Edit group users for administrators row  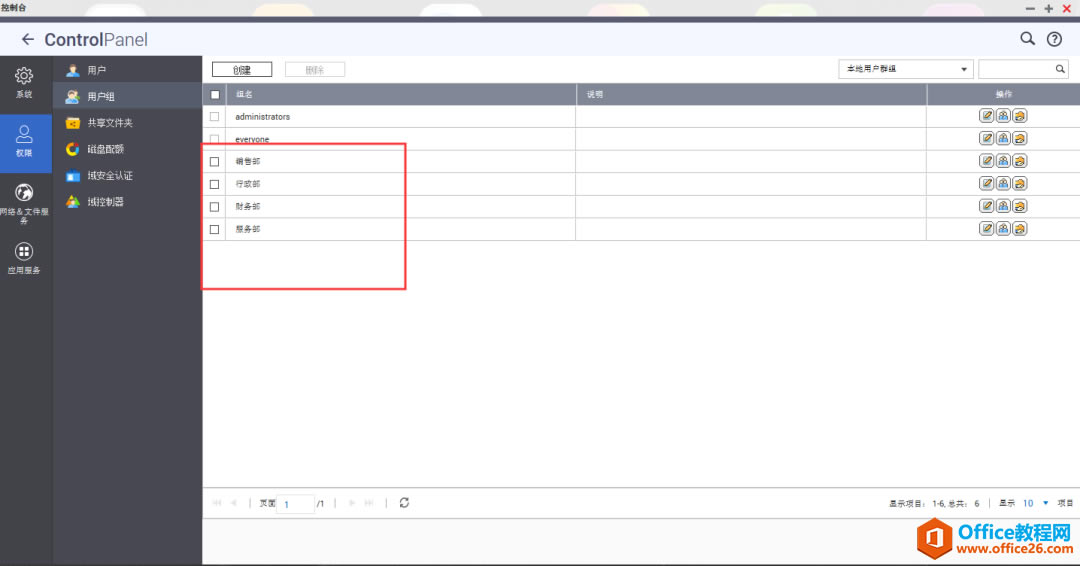(x=1003, y=116)
